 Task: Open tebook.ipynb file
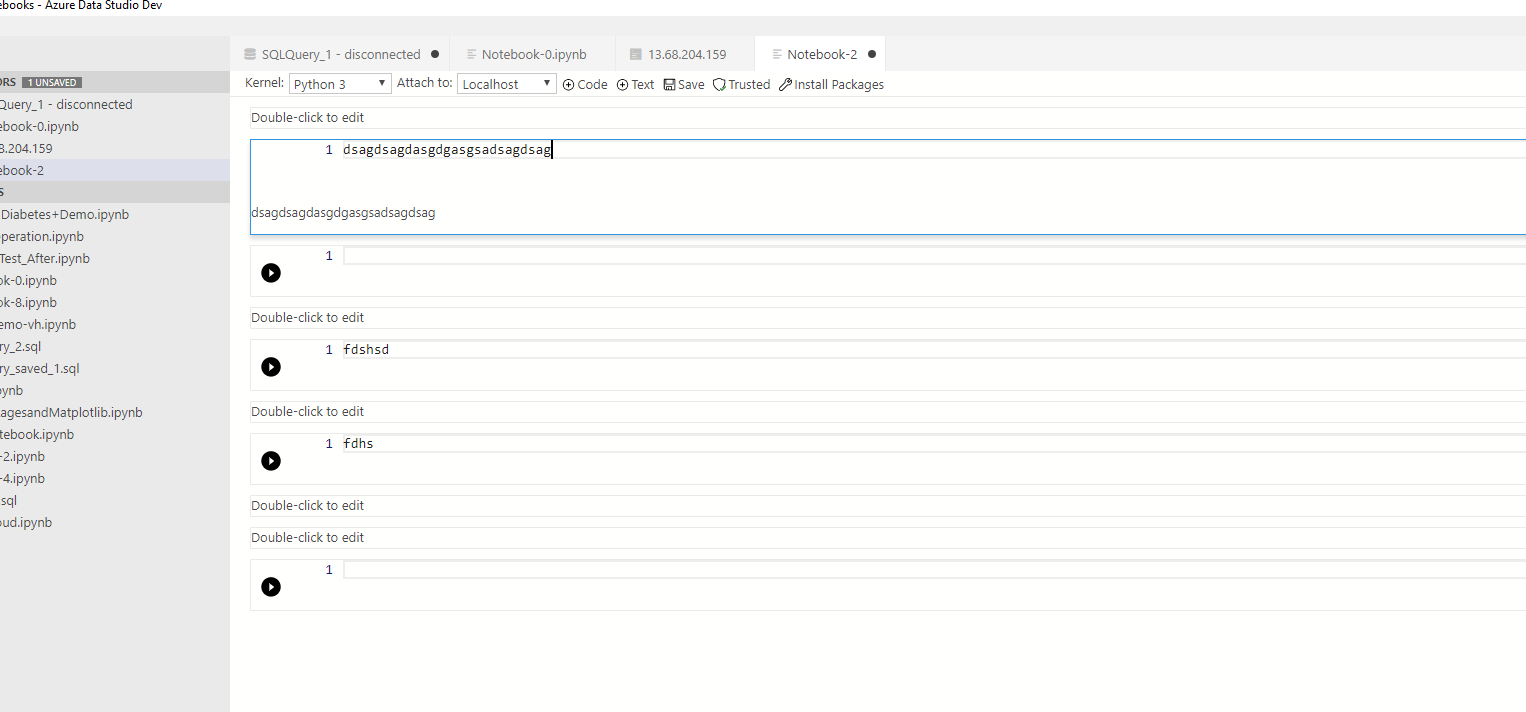coord(115,434)
